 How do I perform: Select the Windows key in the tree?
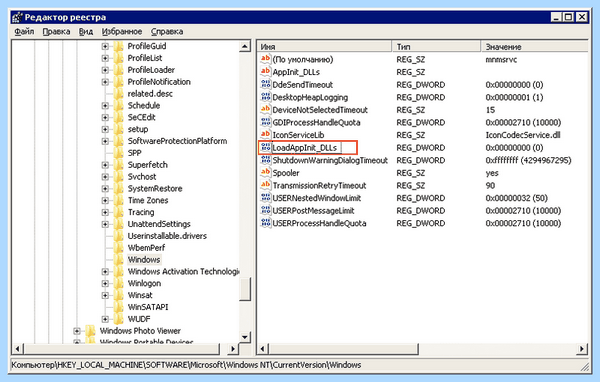[x=144, y=260]
